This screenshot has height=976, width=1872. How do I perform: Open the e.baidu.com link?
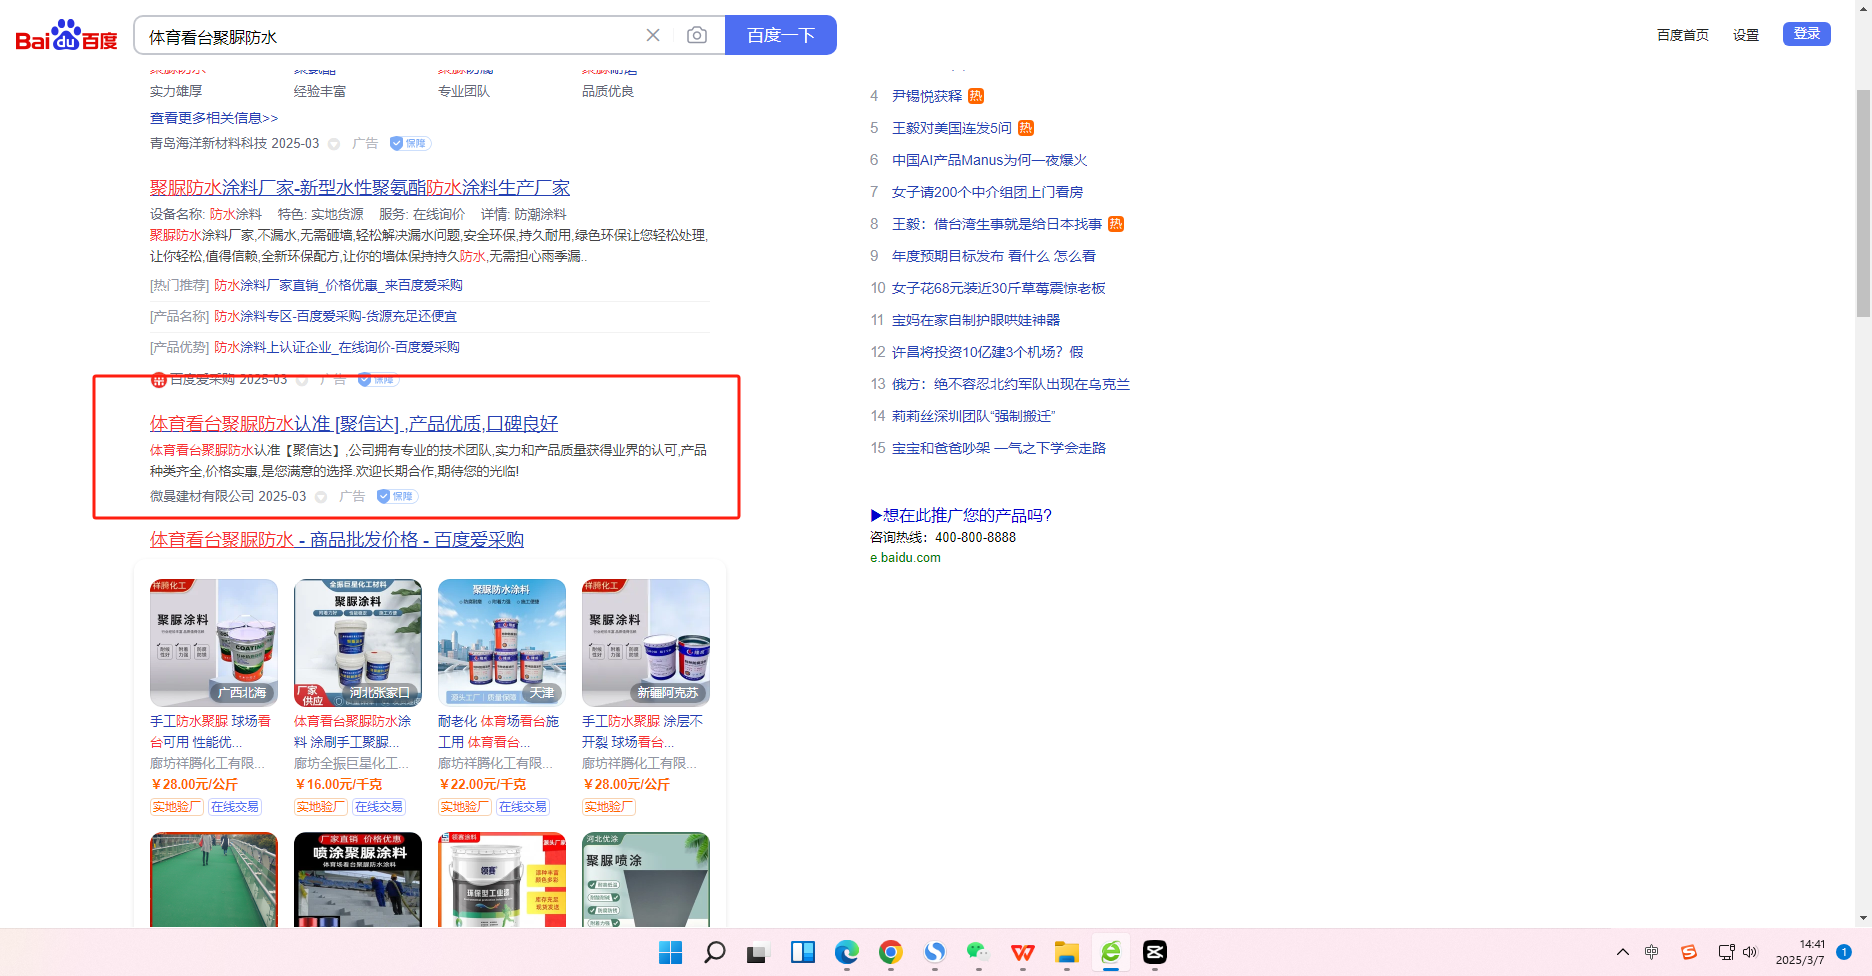[x=905, y=558]
